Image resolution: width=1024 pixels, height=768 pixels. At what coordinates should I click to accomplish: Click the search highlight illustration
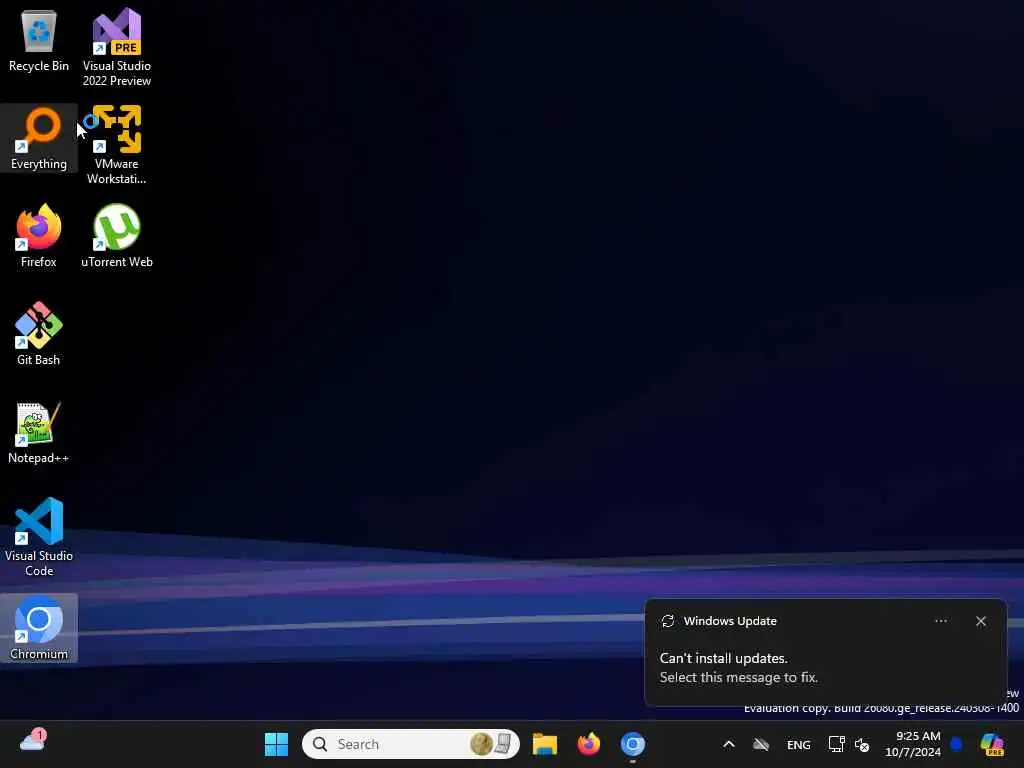[x=491, y=744]
